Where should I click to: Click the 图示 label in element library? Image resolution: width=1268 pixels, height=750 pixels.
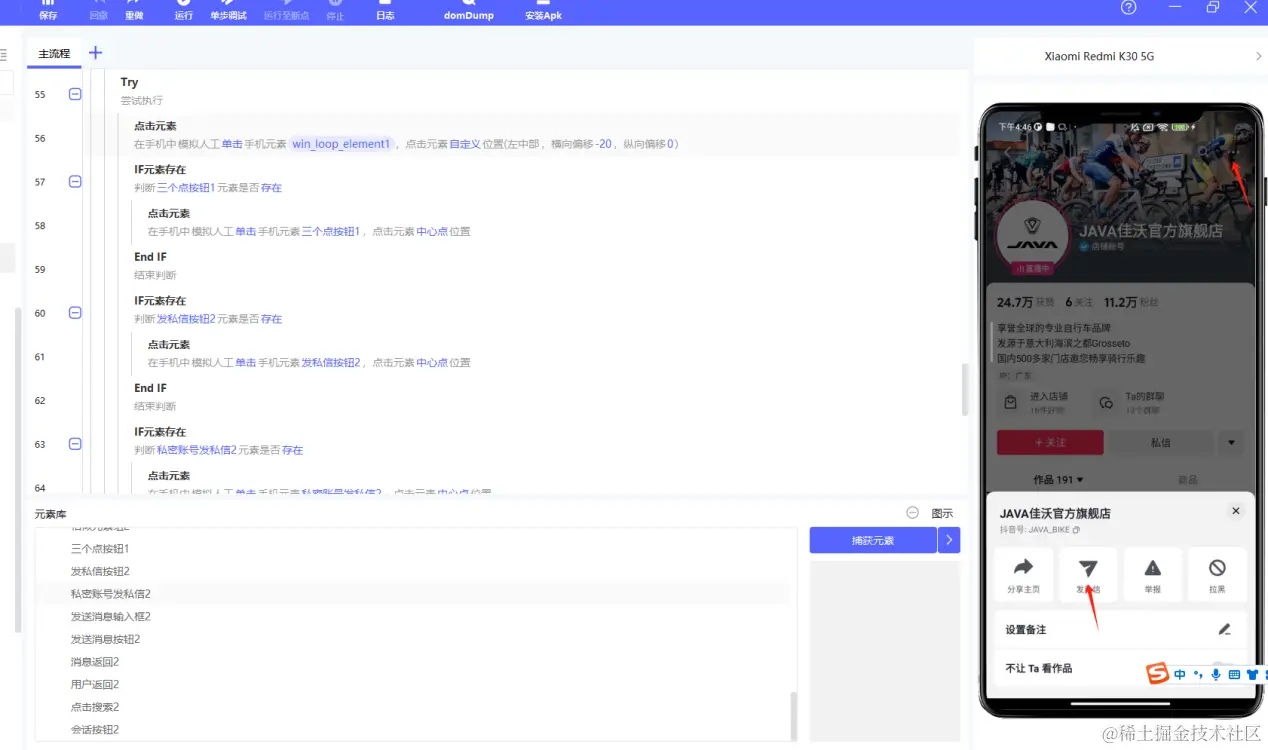942,514
